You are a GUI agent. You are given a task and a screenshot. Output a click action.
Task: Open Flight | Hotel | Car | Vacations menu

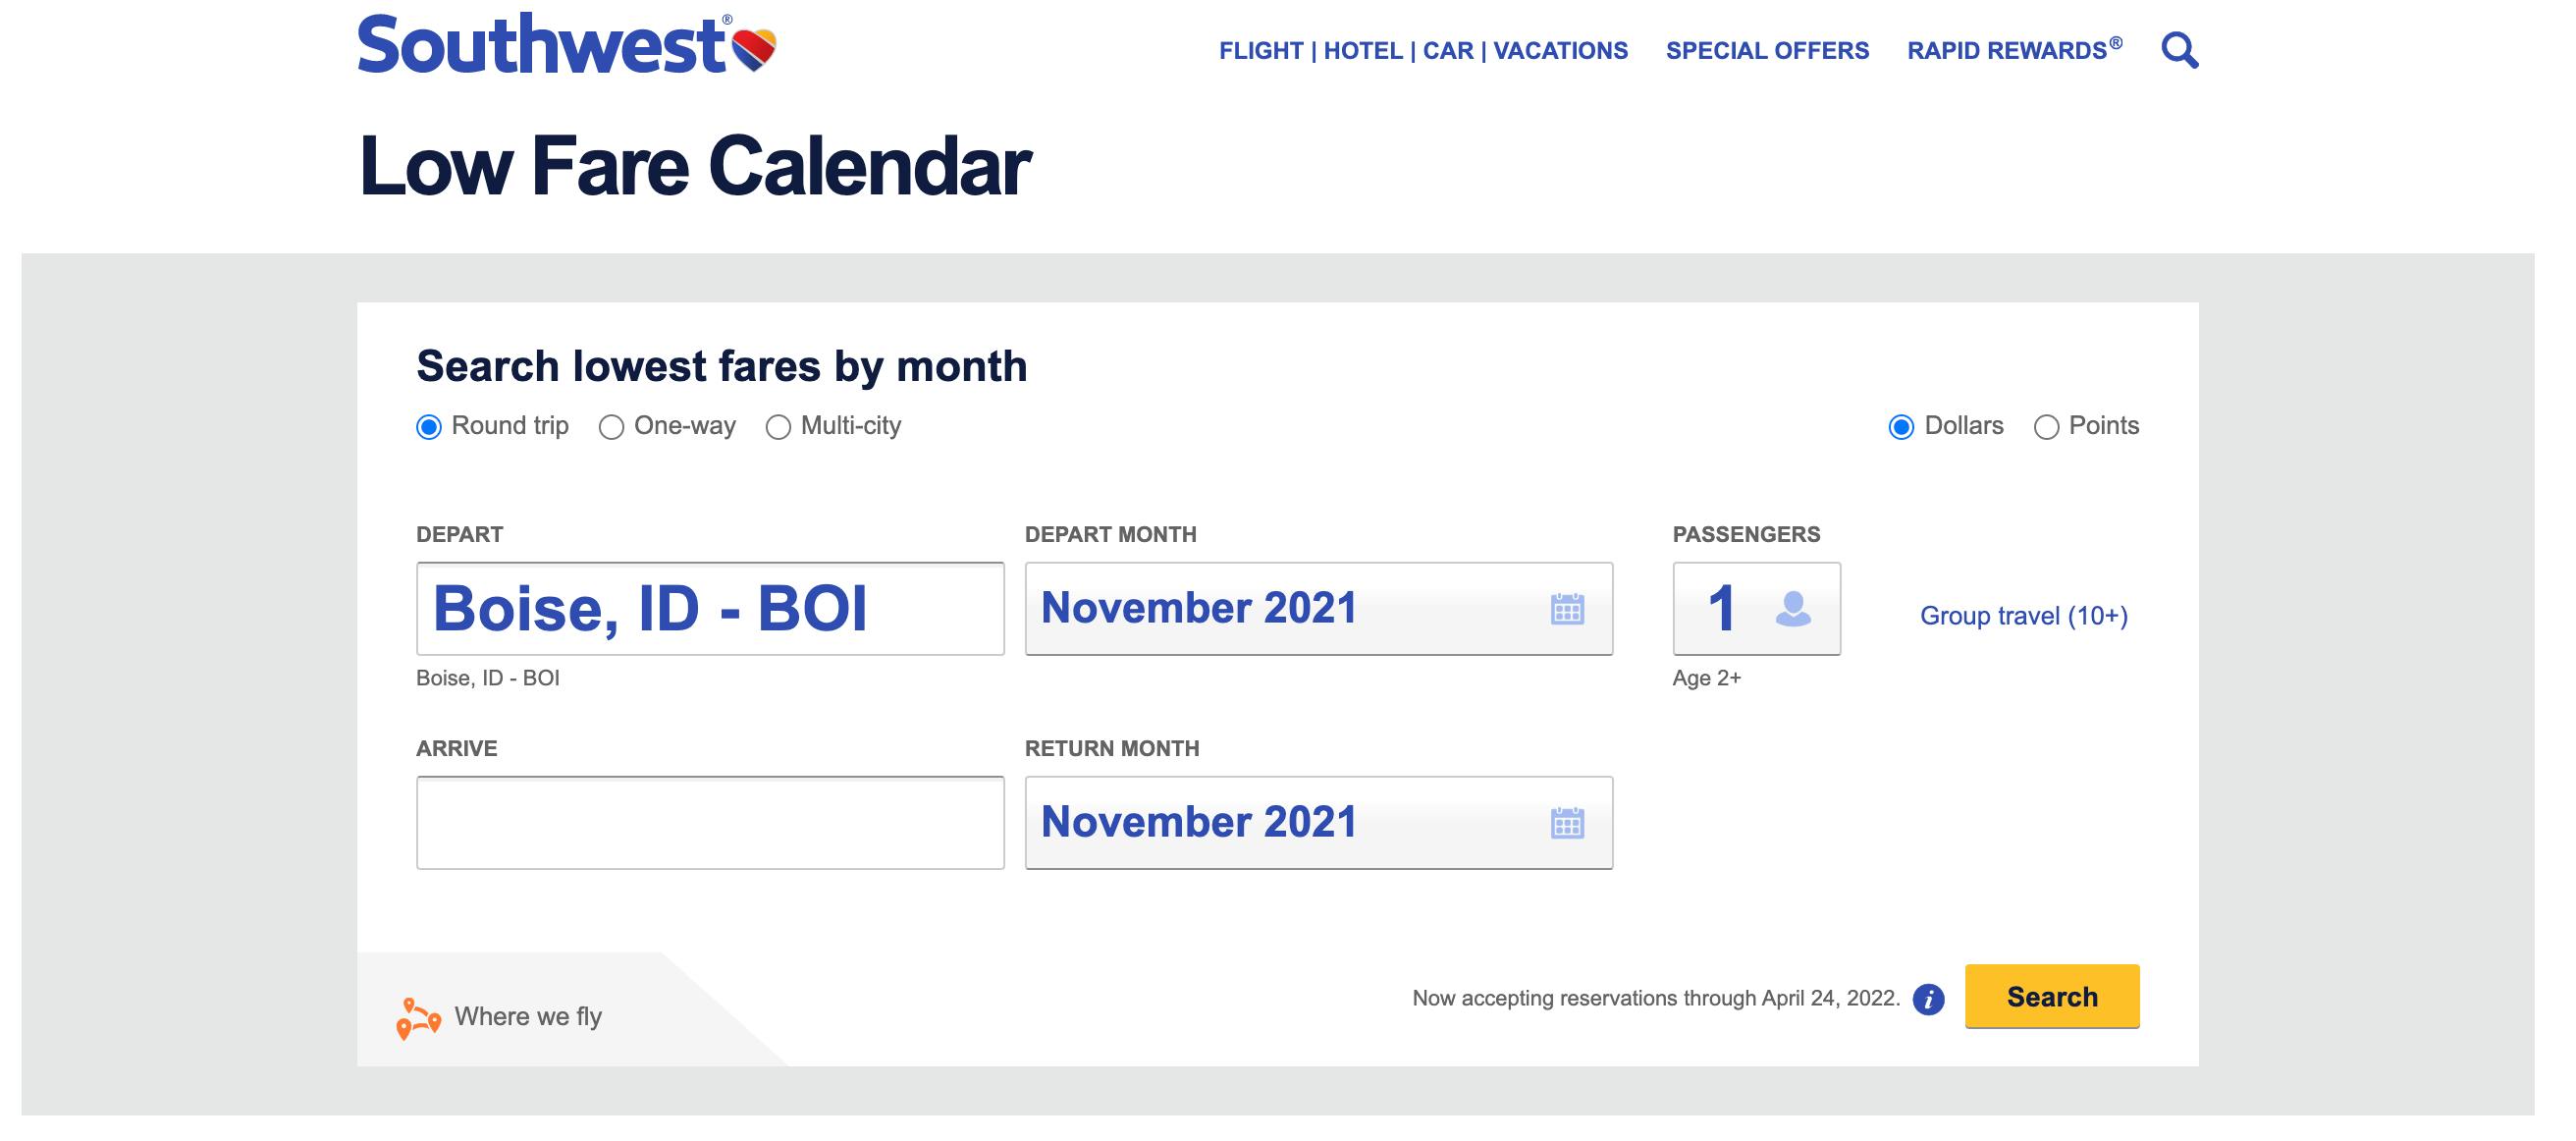tap(1423, 51)
